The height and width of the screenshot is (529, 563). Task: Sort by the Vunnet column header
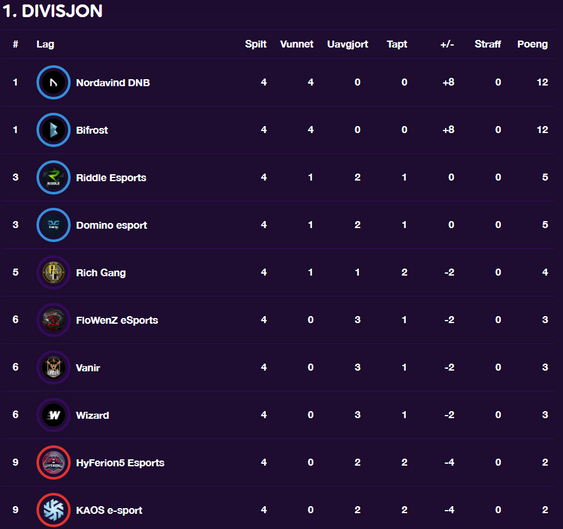[x=297, y=44]
